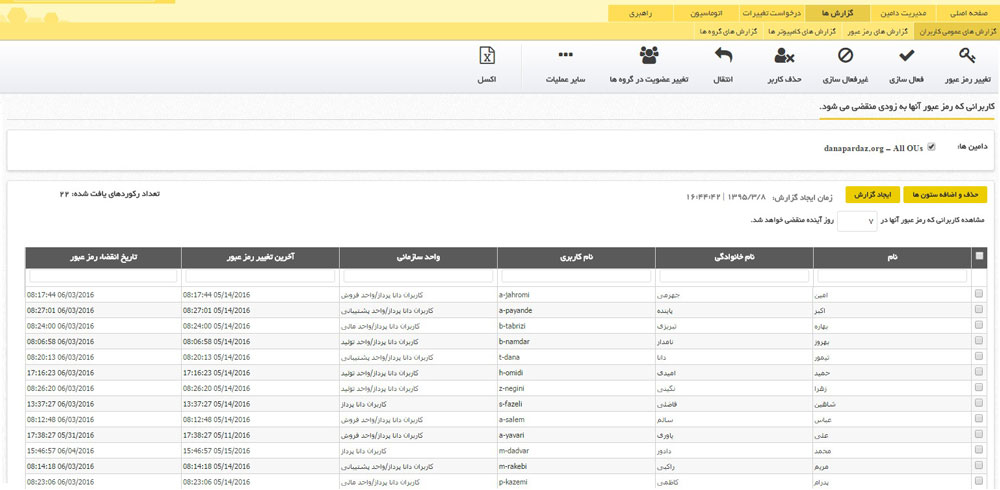Screen dimensions: 1000x490
Task: Click the Transfer (انتقال) arrow icon
Action: pyautogui.click(x=723, y=56)
